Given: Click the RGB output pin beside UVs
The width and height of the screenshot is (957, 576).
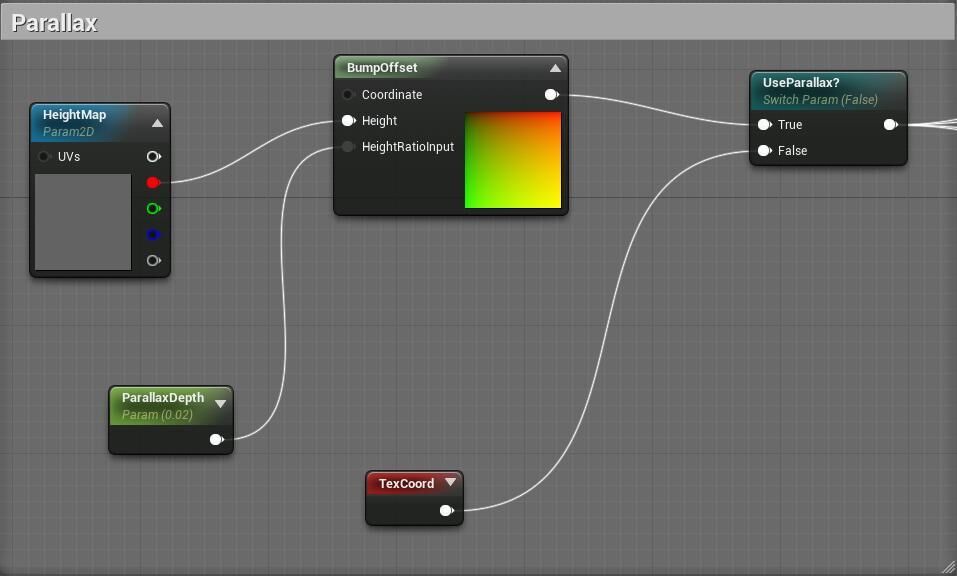Looking at the screenshot, I should coord(153,157).
